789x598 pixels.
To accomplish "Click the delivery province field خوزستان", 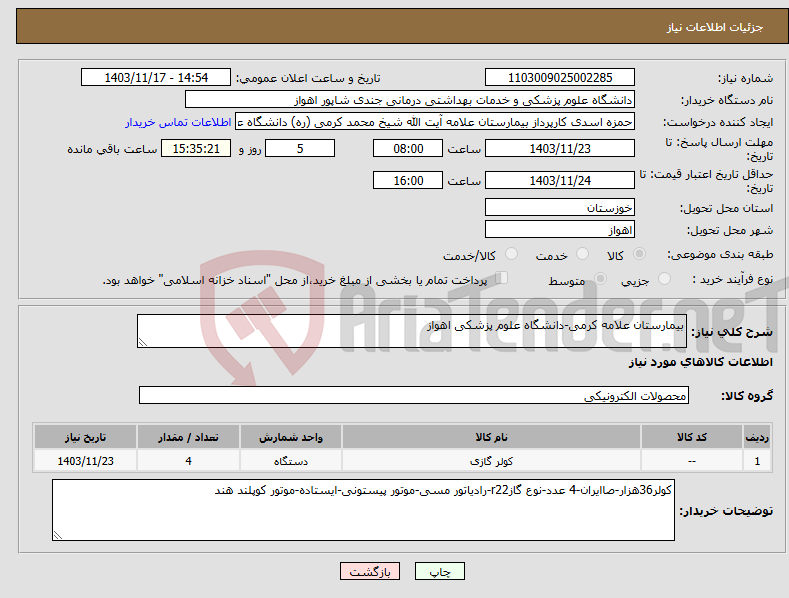I will tap(560, 207).
